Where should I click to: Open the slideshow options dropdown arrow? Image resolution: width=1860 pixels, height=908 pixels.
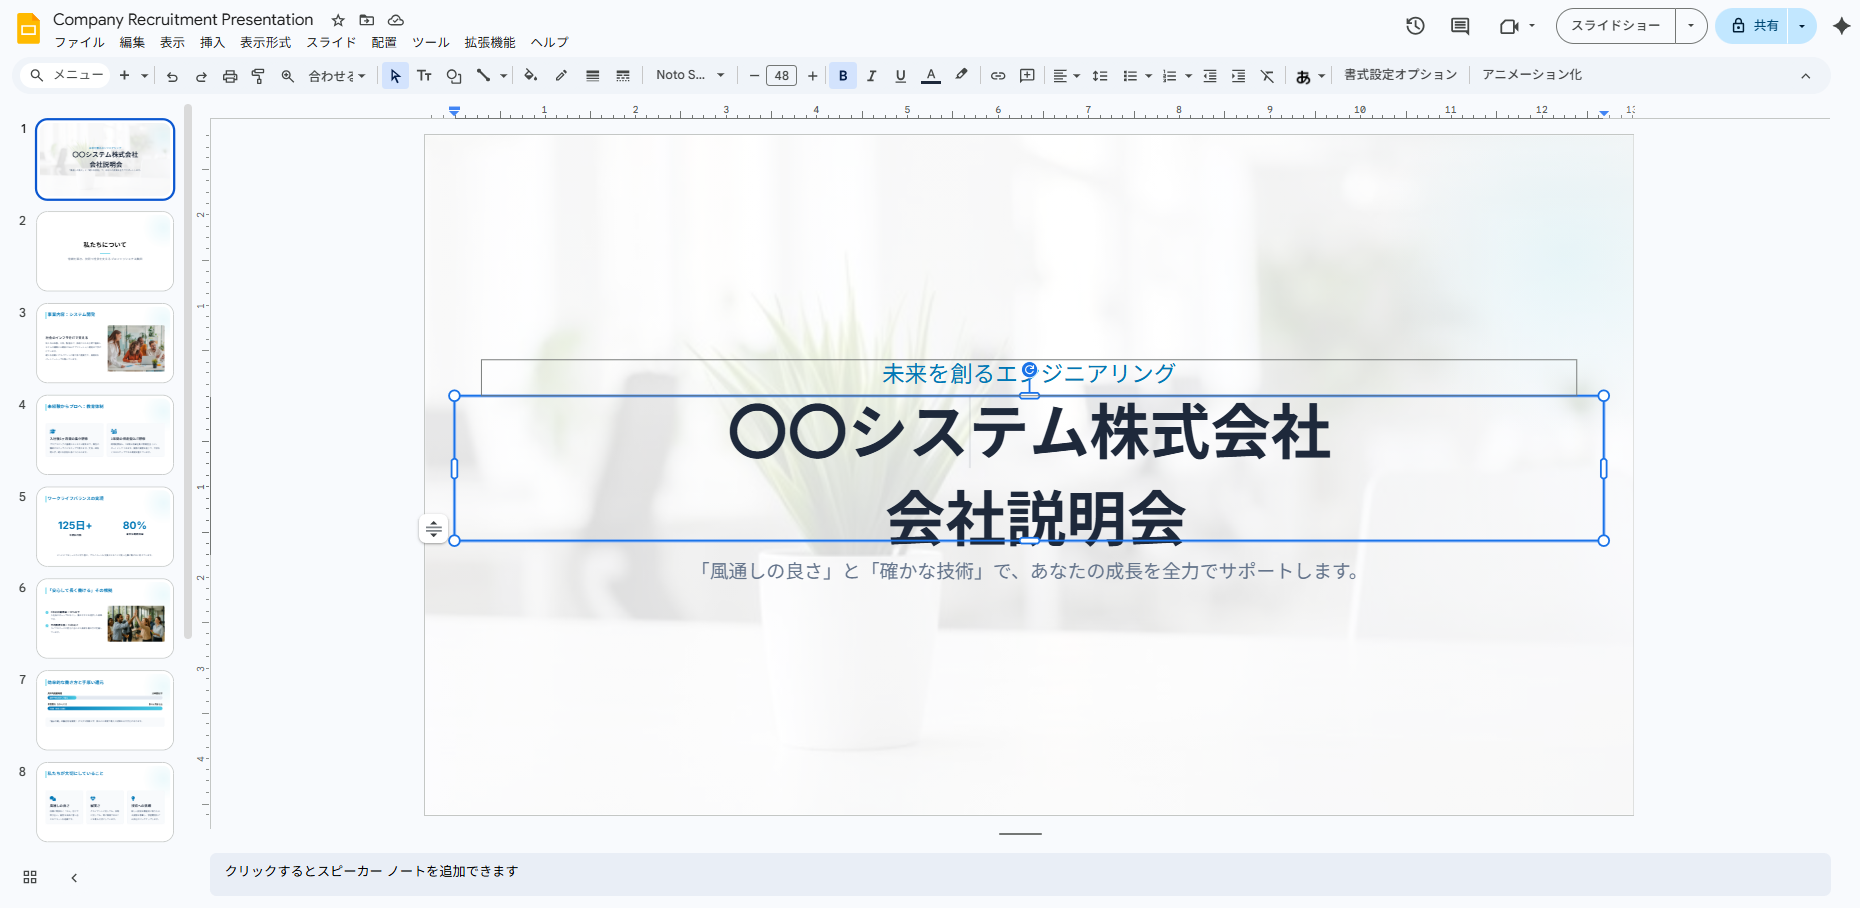pos(1691,26)
